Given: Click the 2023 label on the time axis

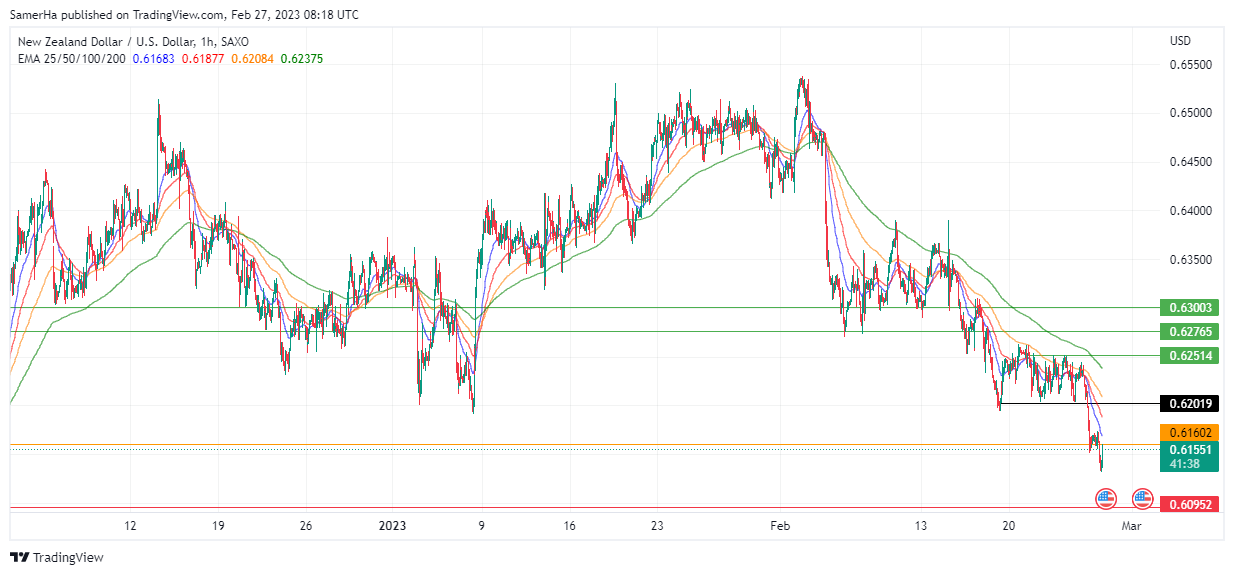Looking at the screenshot, I should click(x=395, y=526).
